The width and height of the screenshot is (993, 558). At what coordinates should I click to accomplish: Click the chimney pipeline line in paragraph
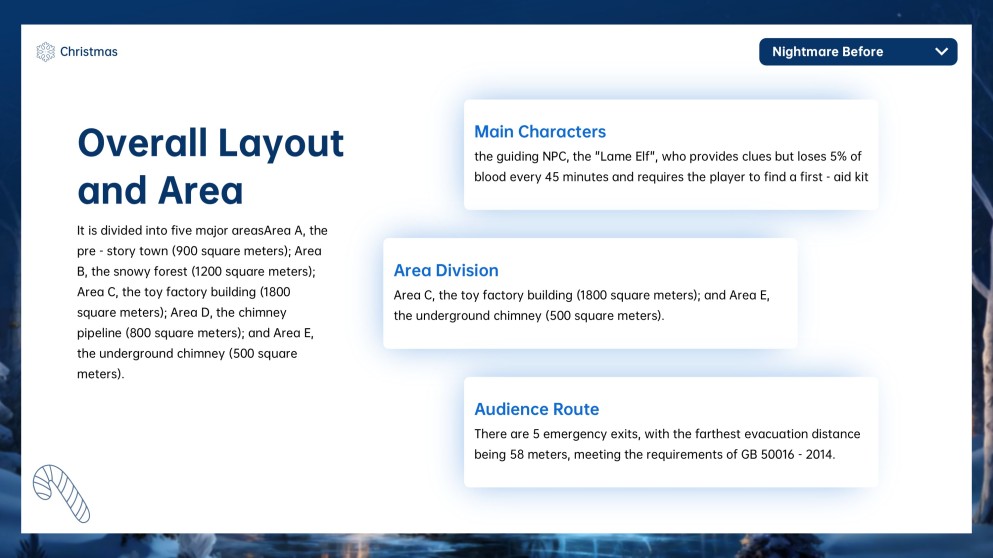click(x=120, y=333)
